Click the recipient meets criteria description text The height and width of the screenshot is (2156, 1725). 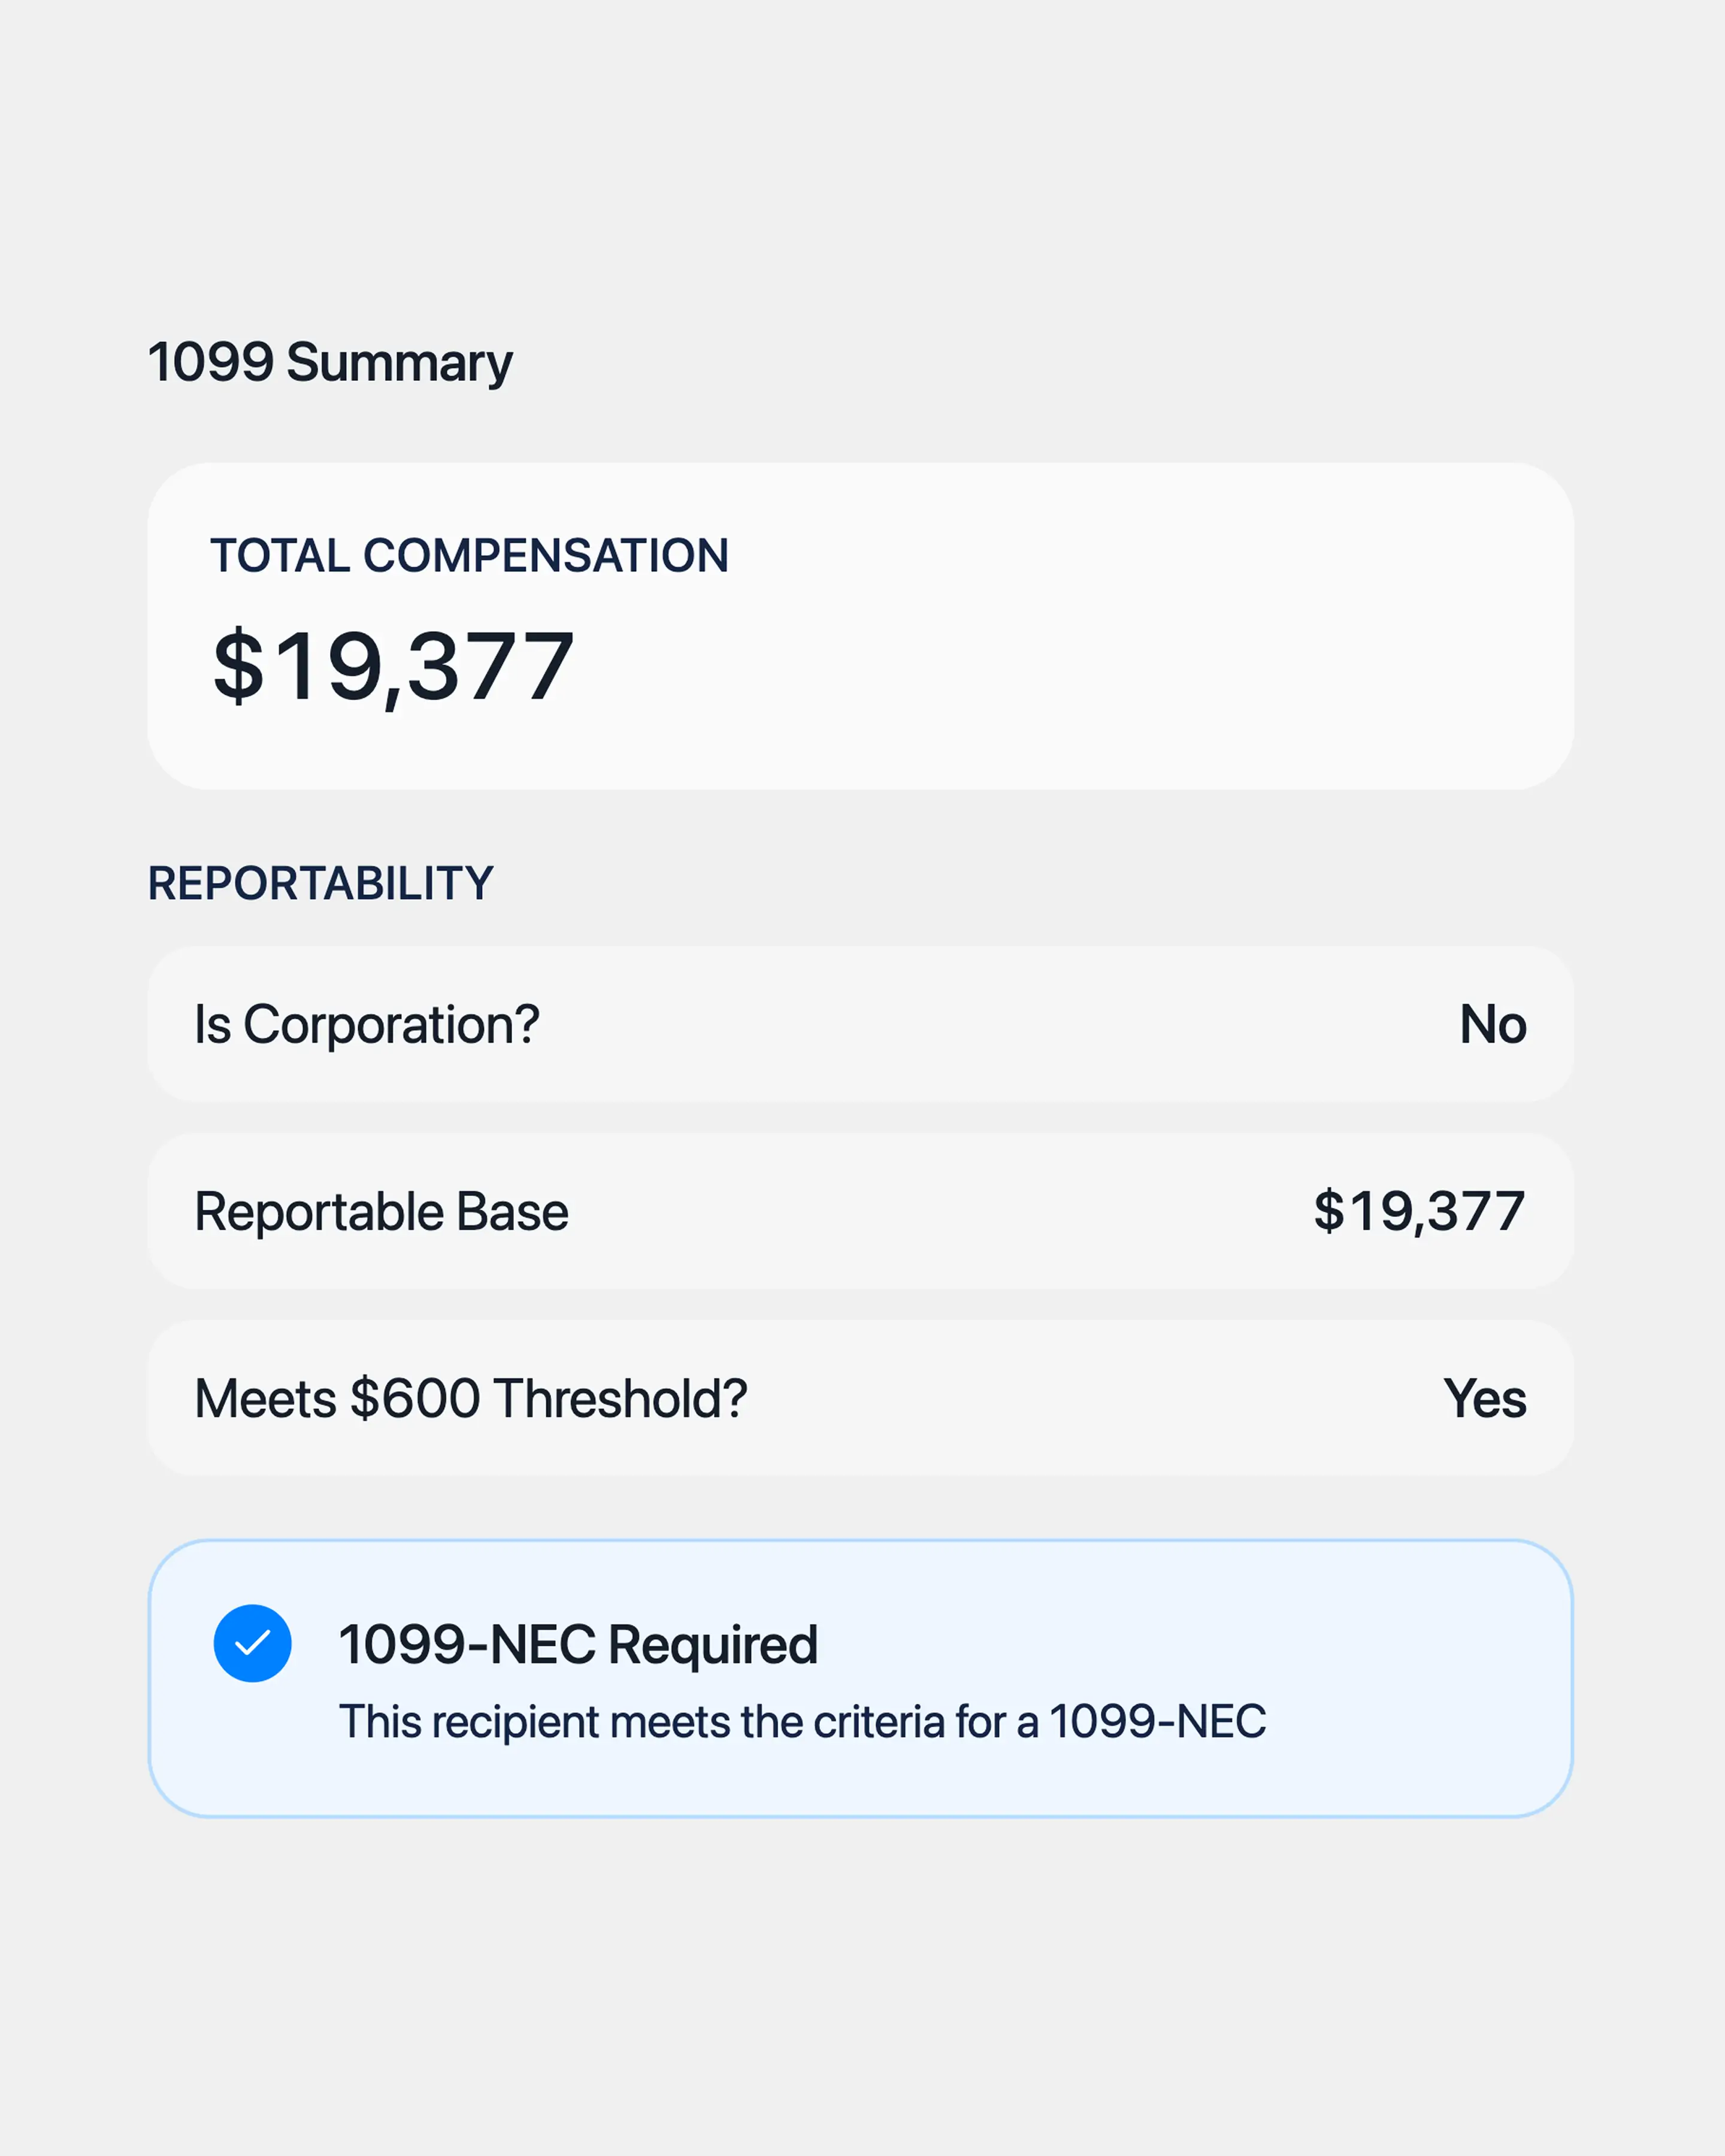pos(802,1722)
